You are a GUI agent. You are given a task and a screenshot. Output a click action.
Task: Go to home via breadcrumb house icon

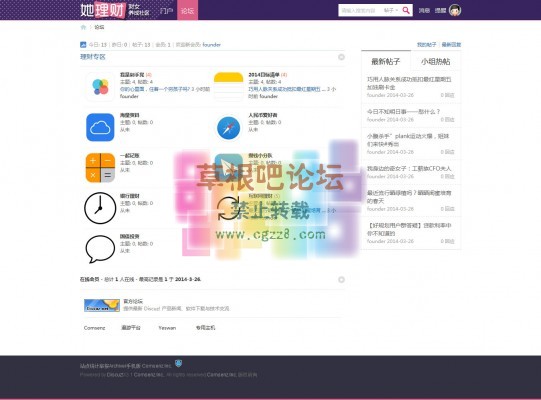(x=83, y=27)
